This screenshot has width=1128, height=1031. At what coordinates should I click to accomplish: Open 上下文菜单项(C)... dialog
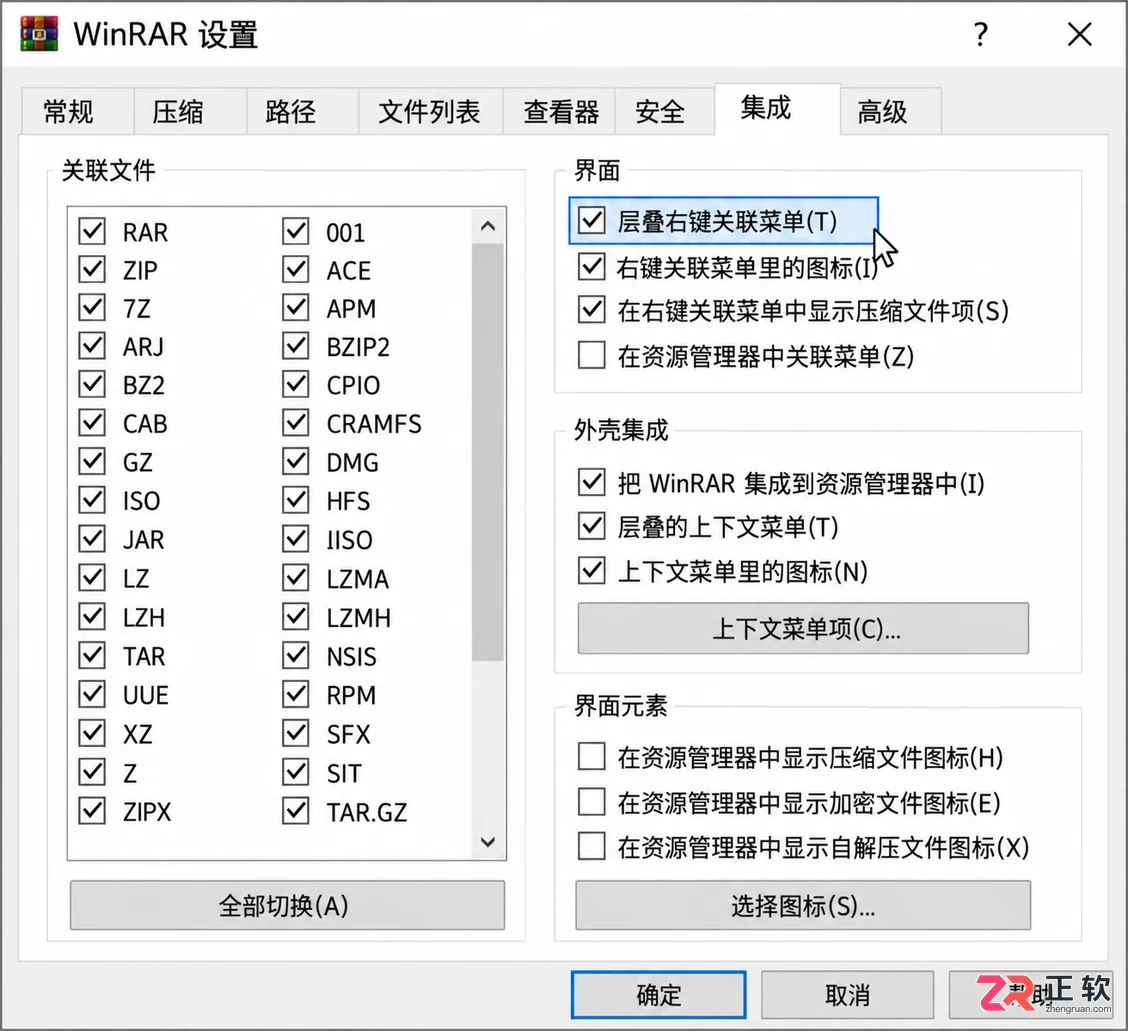(x=803, y=629)
